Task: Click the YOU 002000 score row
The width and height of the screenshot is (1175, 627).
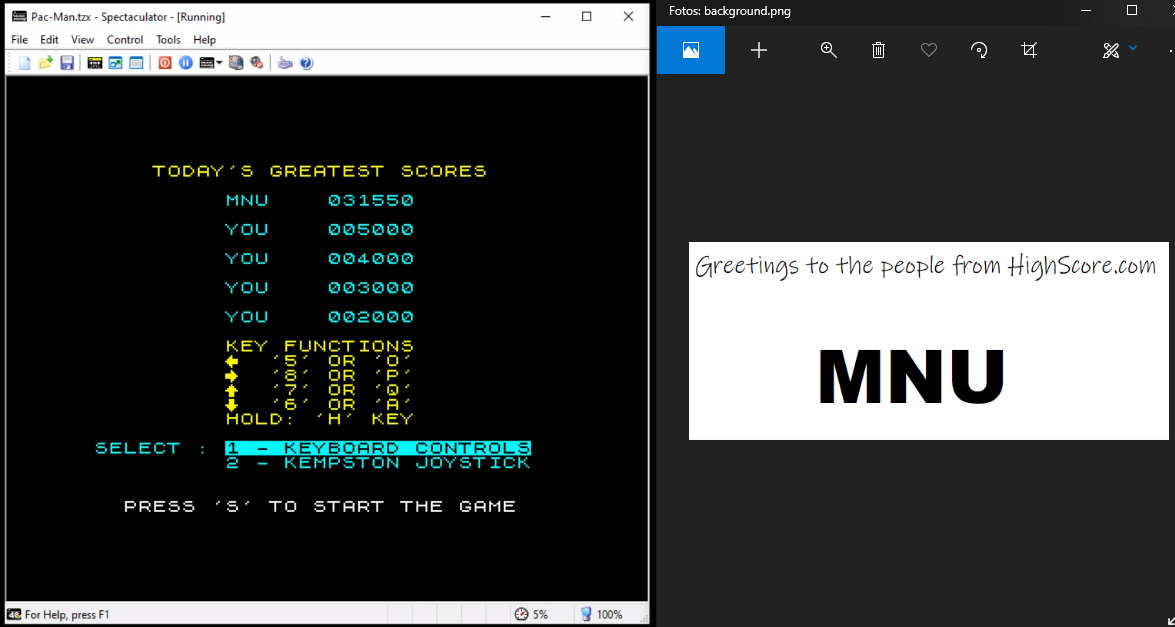Action: click(x=320, y=317)
